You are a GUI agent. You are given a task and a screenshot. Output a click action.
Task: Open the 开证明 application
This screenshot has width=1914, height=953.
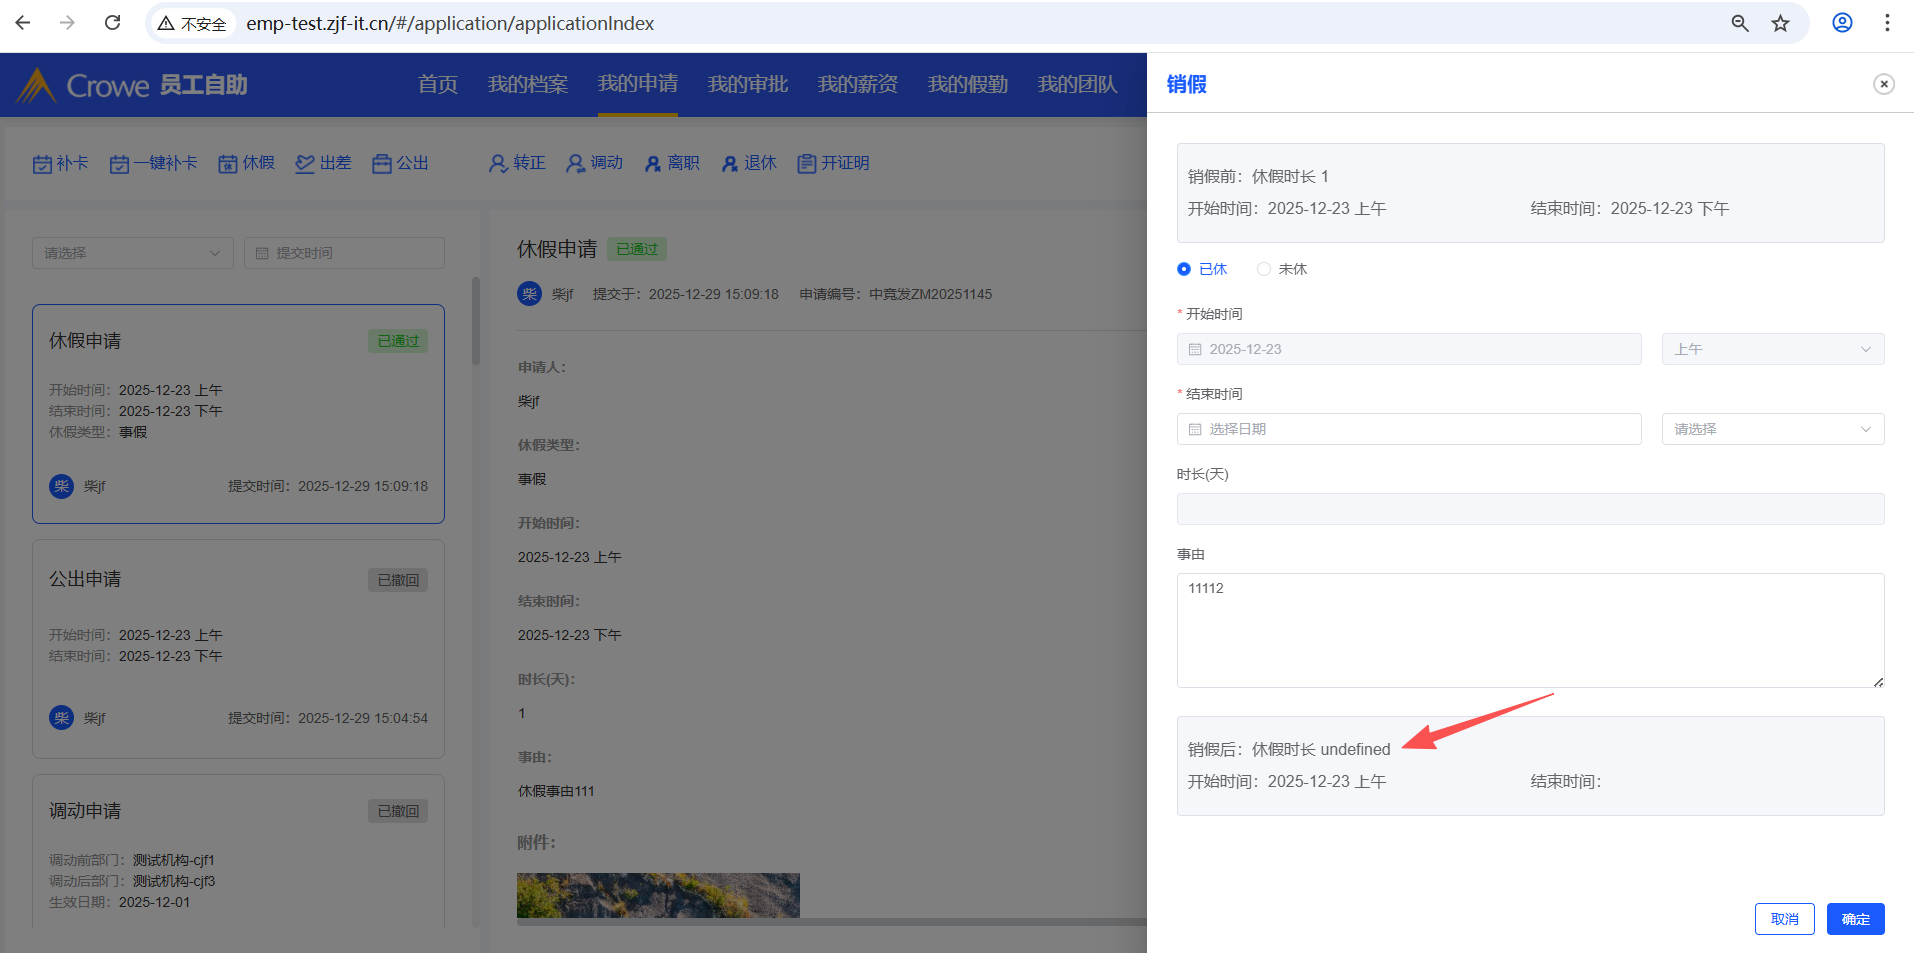[x=833, y=163]
